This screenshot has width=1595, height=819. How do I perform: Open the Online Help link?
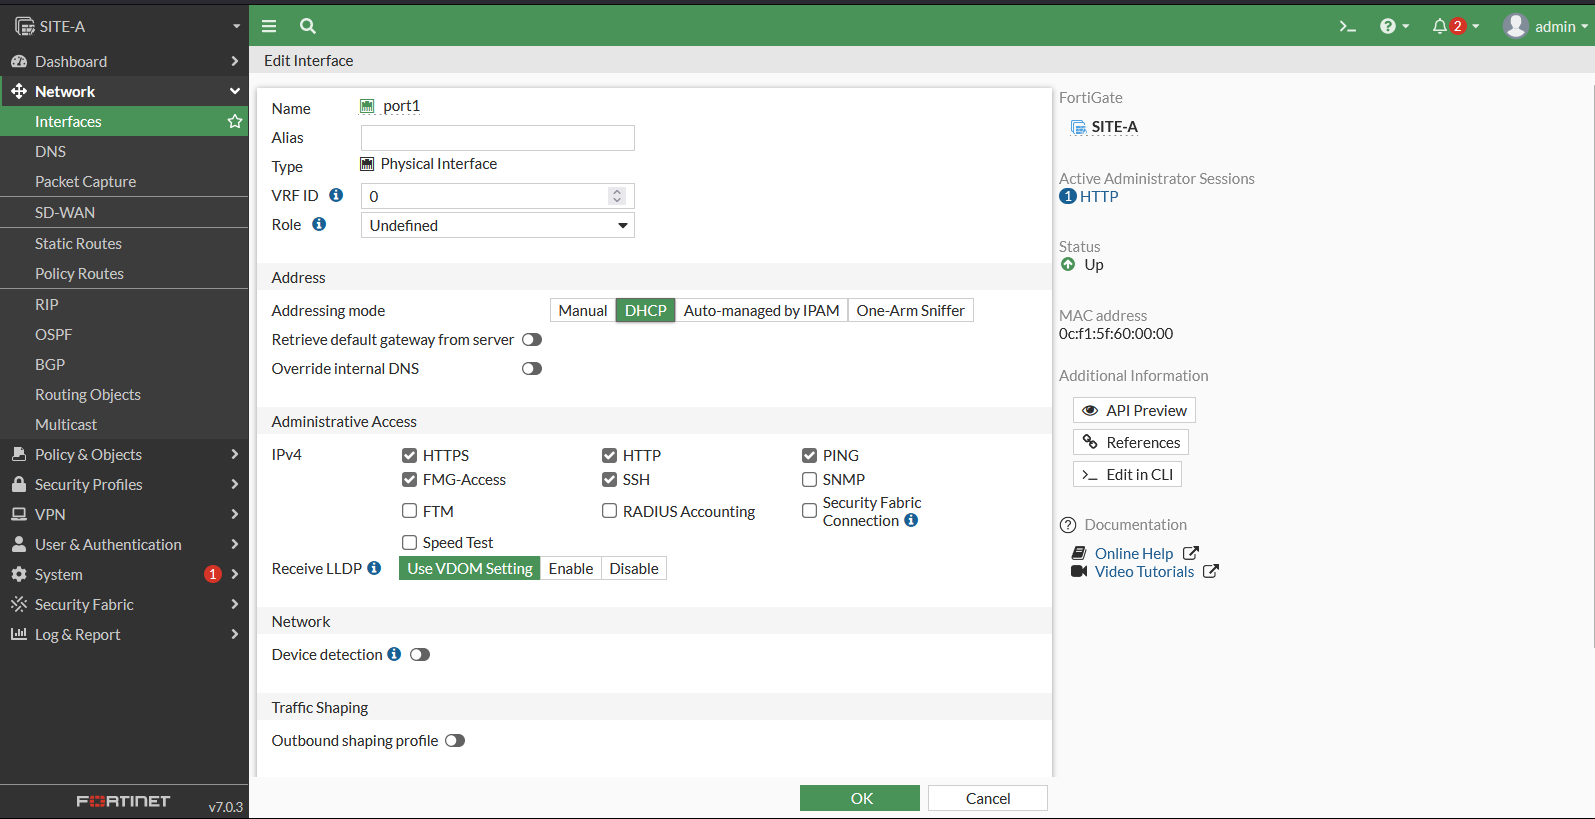coord(1133,553)
